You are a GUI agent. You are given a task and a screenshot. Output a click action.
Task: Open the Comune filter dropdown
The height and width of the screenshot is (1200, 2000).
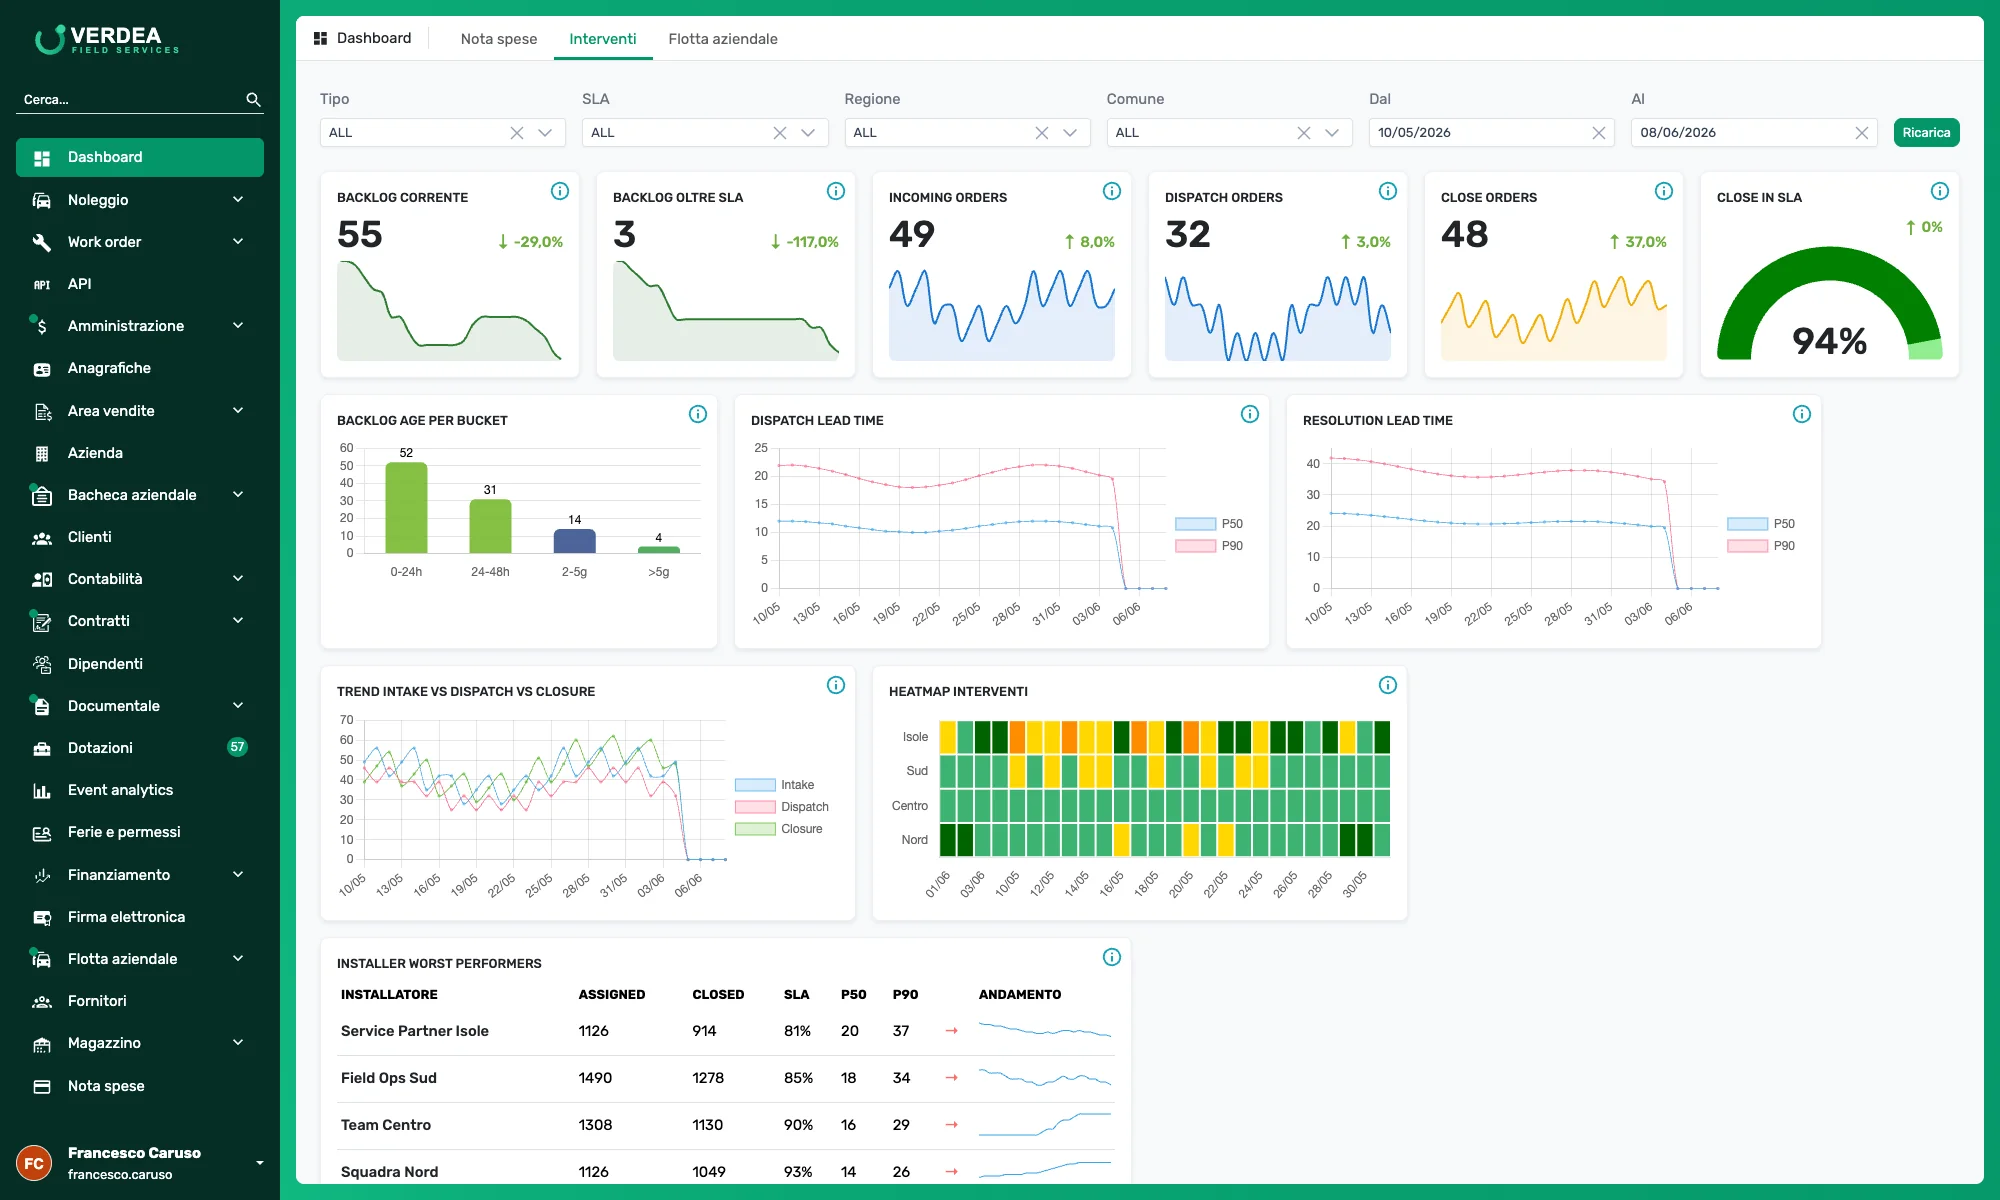click(x=1332, y=133)
